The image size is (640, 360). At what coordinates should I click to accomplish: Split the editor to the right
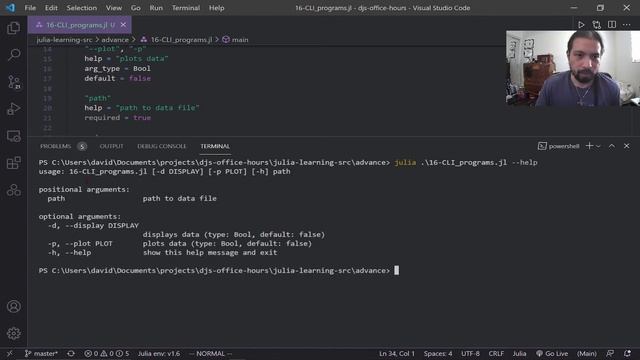pos(612,25)
